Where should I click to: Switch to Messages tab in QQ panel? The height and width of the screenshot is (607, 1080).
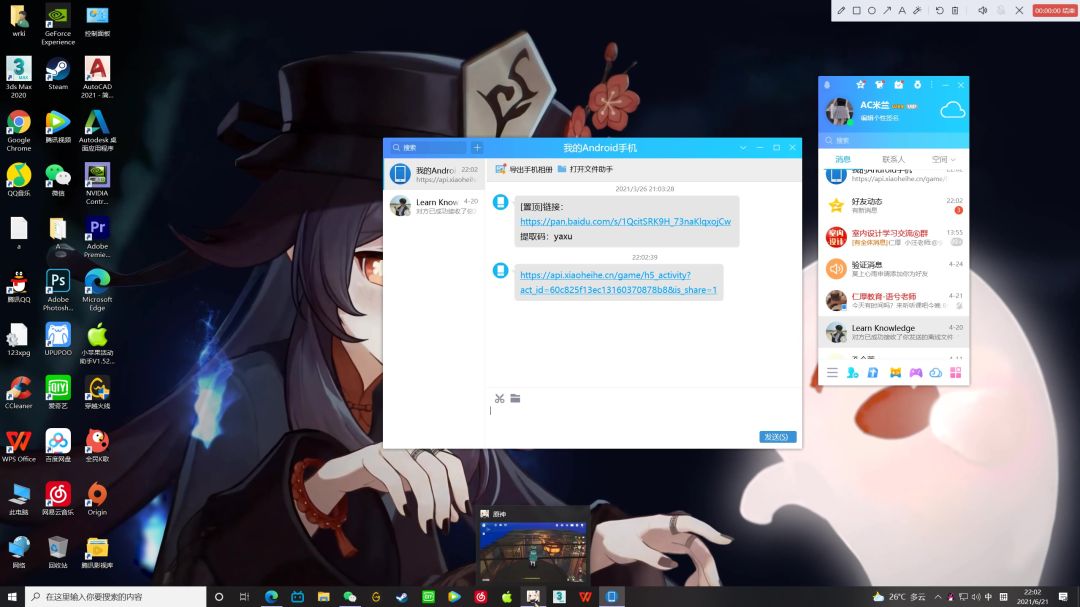(843, 159)
